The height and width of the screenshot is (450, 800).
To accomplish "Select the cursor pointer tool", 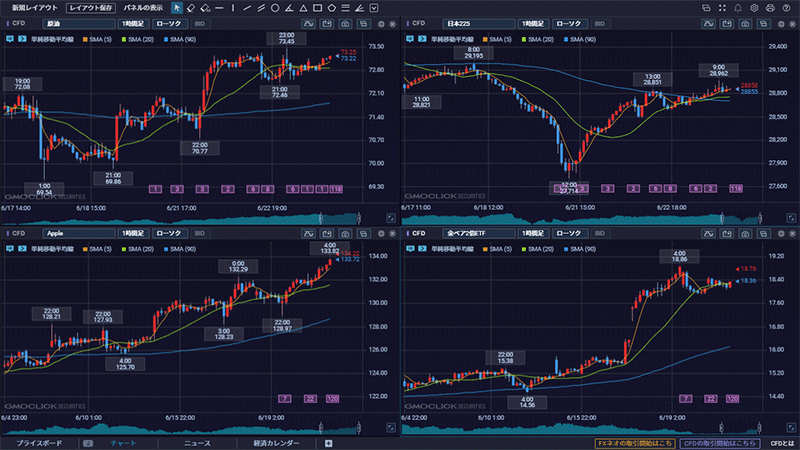I will pyautogui.click(x=177, y=7).
